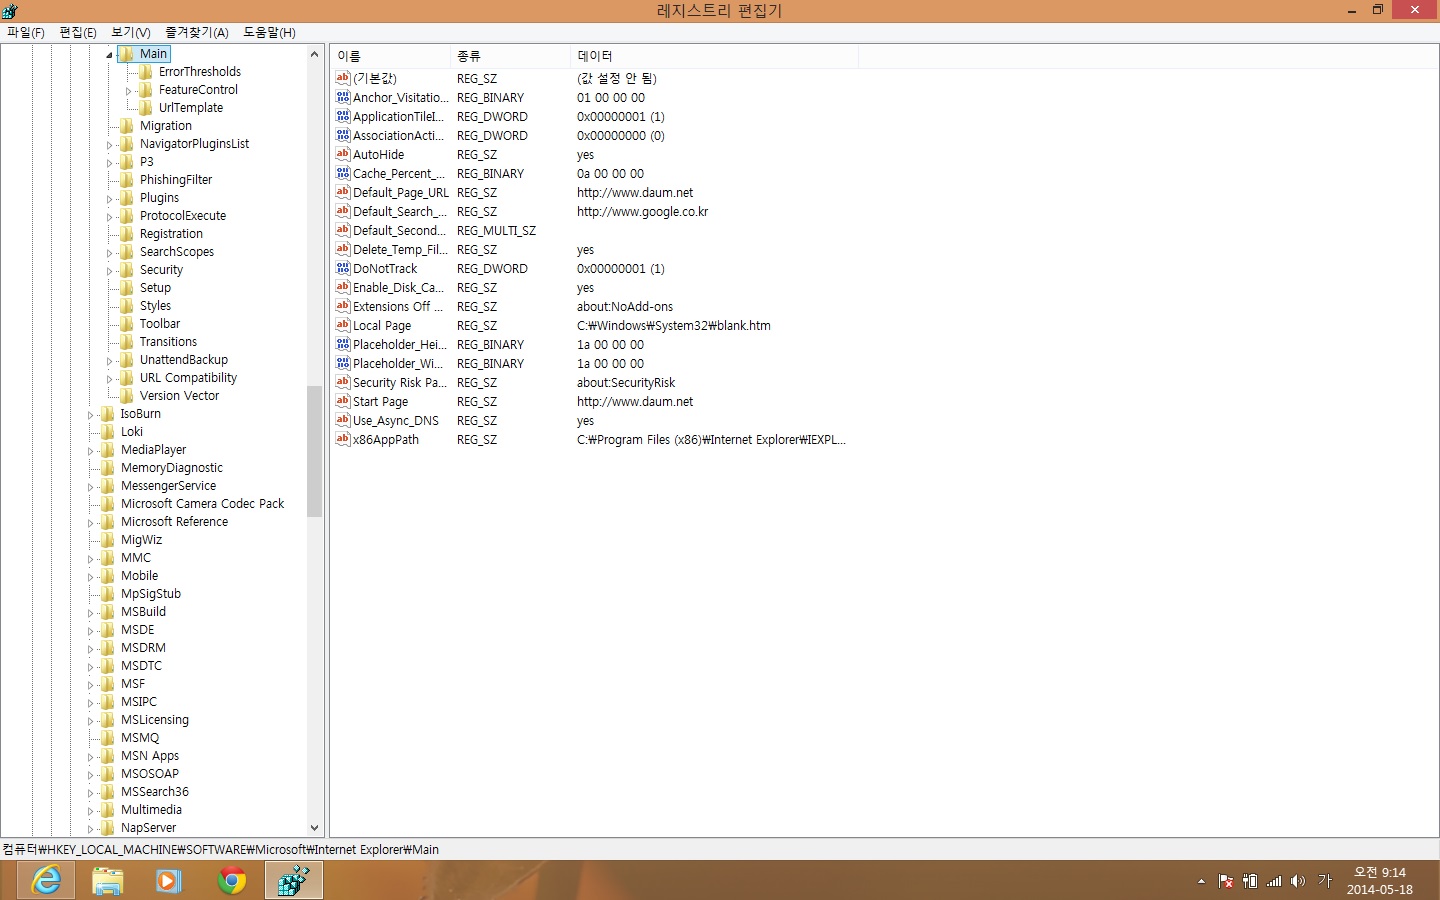The image size is (1440, 900).
Task: Select the PhishingFilter key
Action: 176,180
